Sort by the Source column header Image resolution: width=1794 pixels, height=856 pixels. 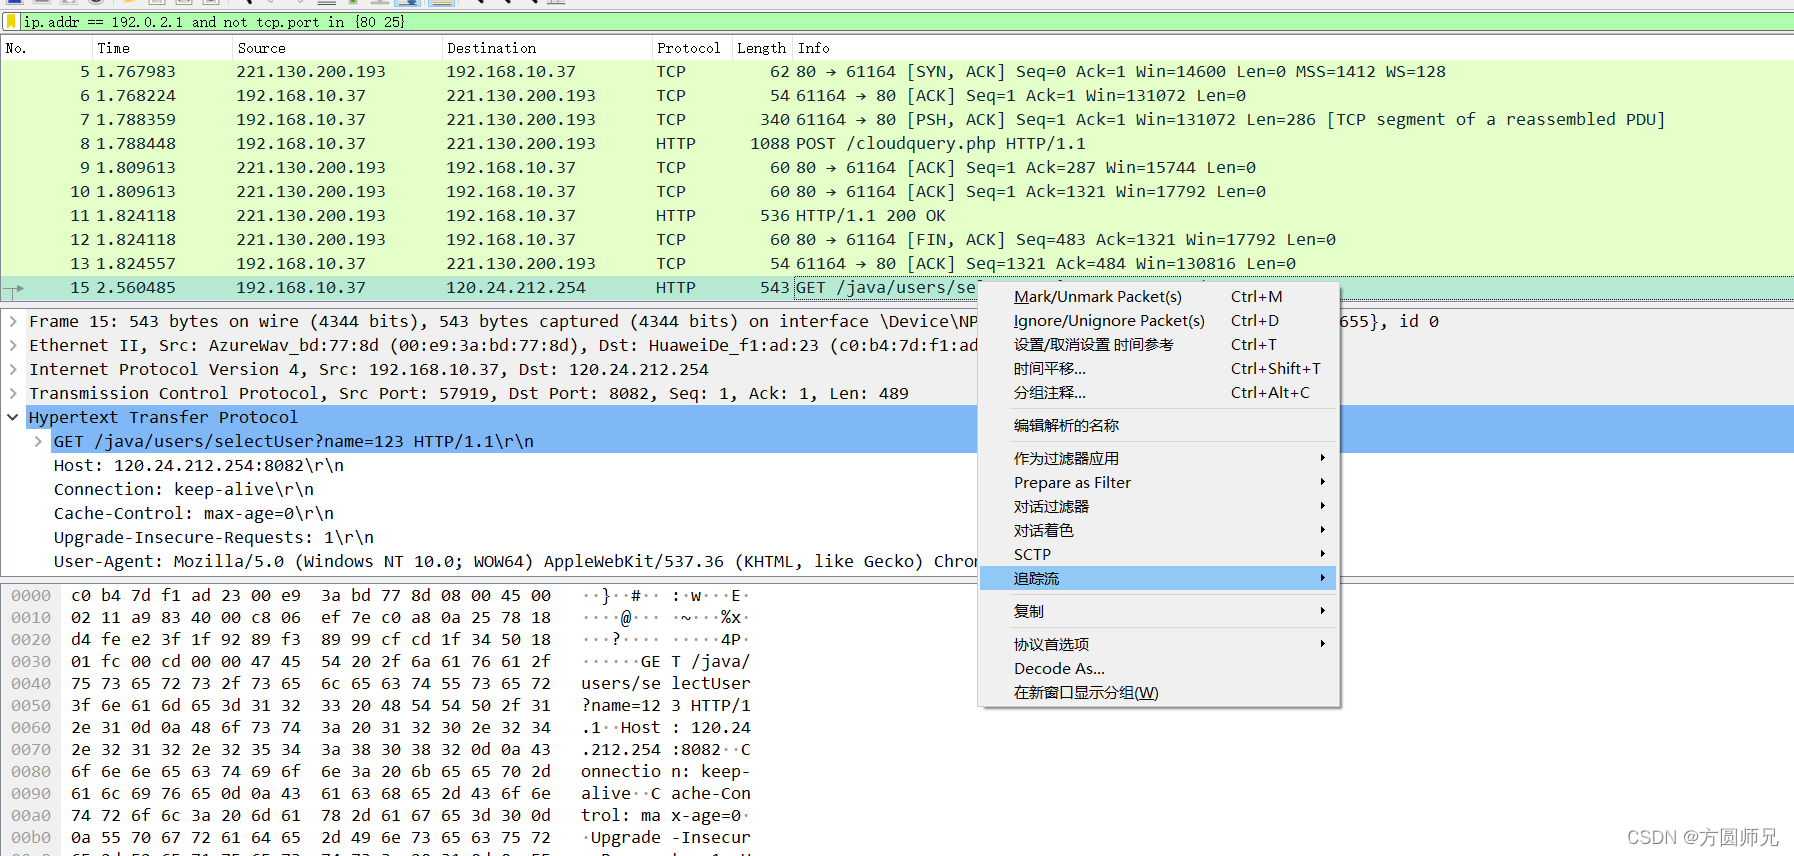tap(336, 48)
